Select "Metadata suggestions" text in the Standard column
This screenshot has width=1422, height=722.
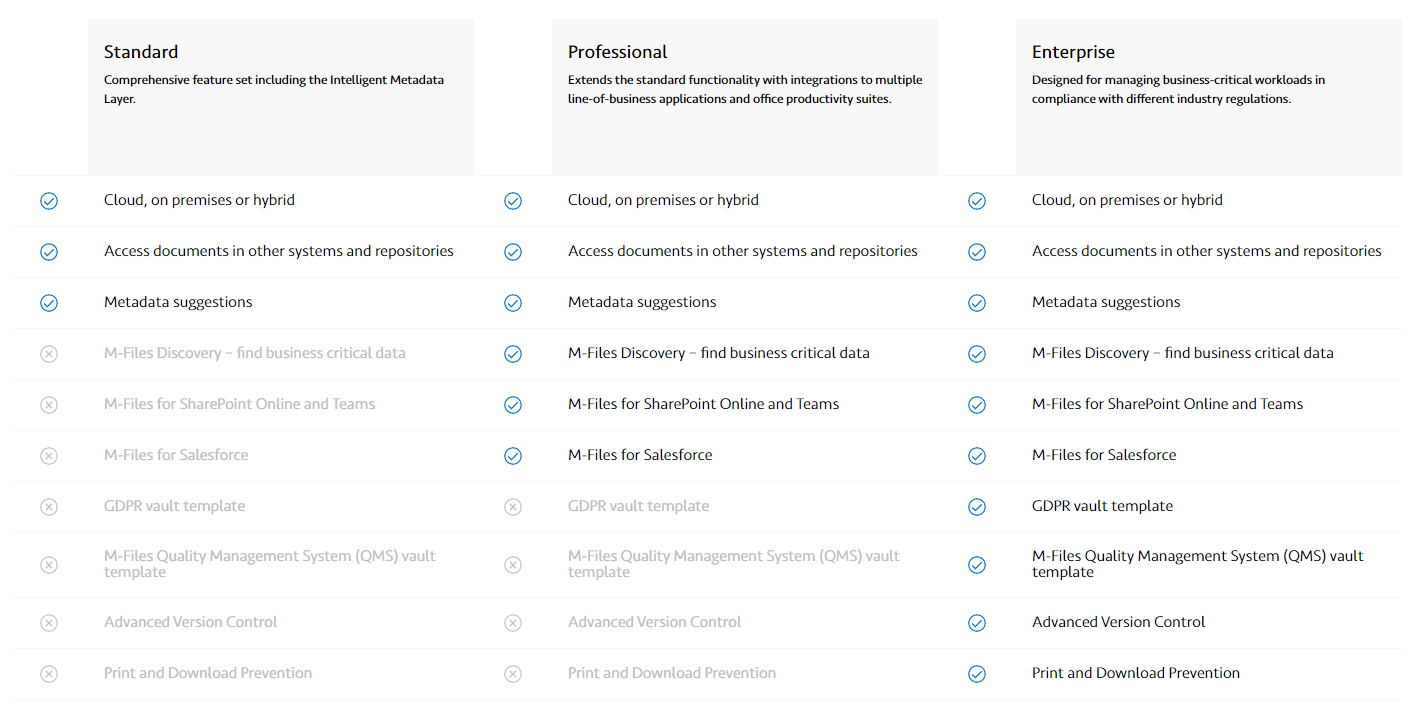point(178,302)
